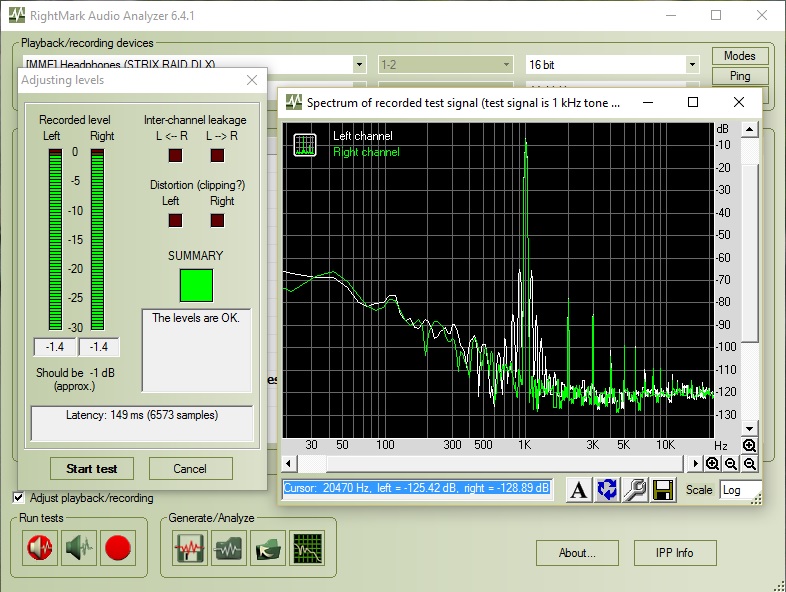Click the horizontal scrollbar right arrow under graph
786x592 pixels.
694,464
